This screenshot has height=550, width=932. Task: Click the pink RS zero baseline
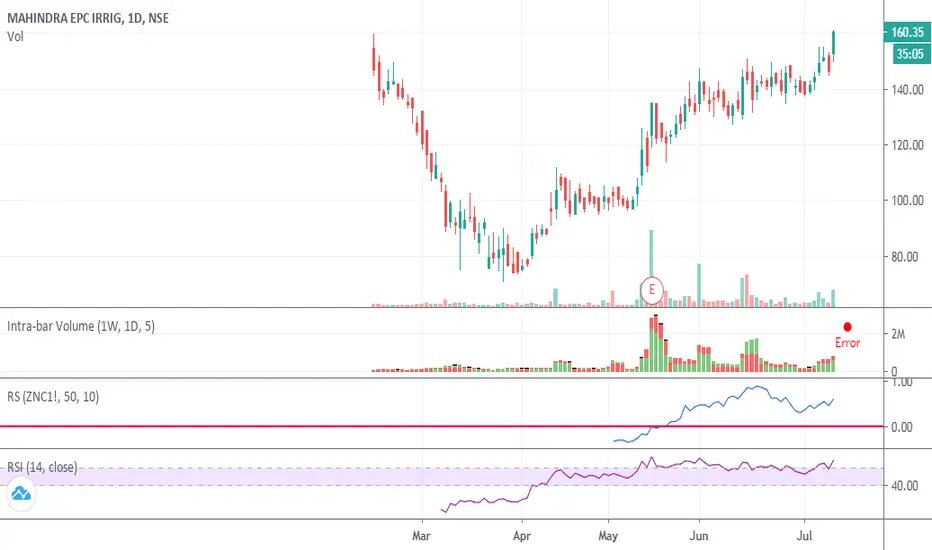pyautogui.click(x=442, y=426)
